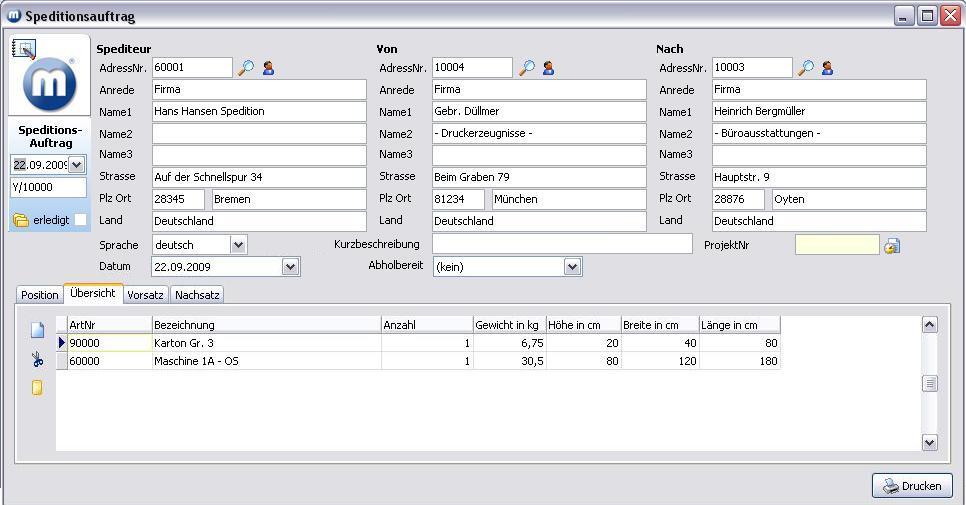Click the scissors cut icon beside the table
This screenshot has width=966, height=505.
click(x=38, y=359)
